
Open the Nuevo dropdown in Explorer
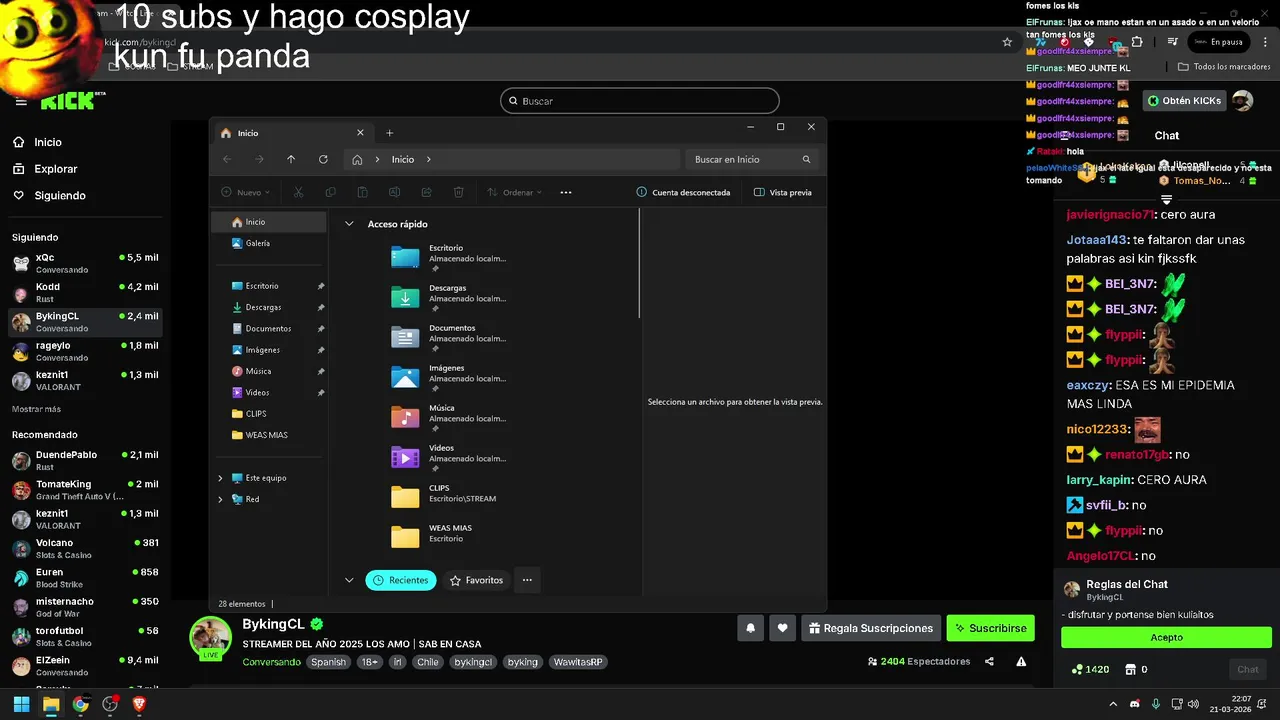point(246,192)
